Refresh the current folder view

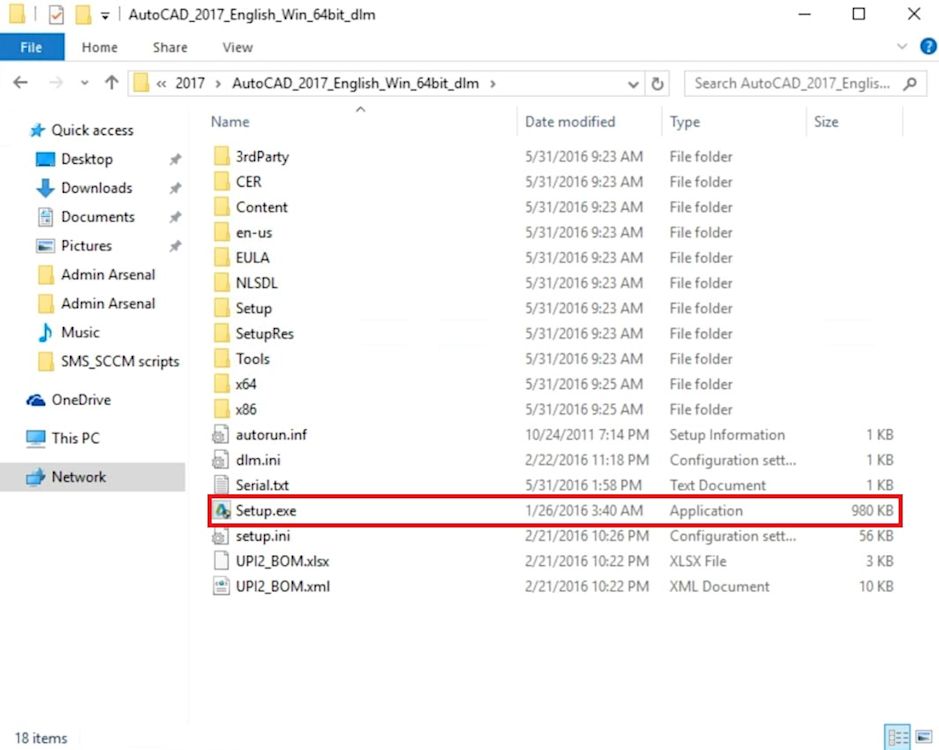pyautogui.click(x=657, y=84)
